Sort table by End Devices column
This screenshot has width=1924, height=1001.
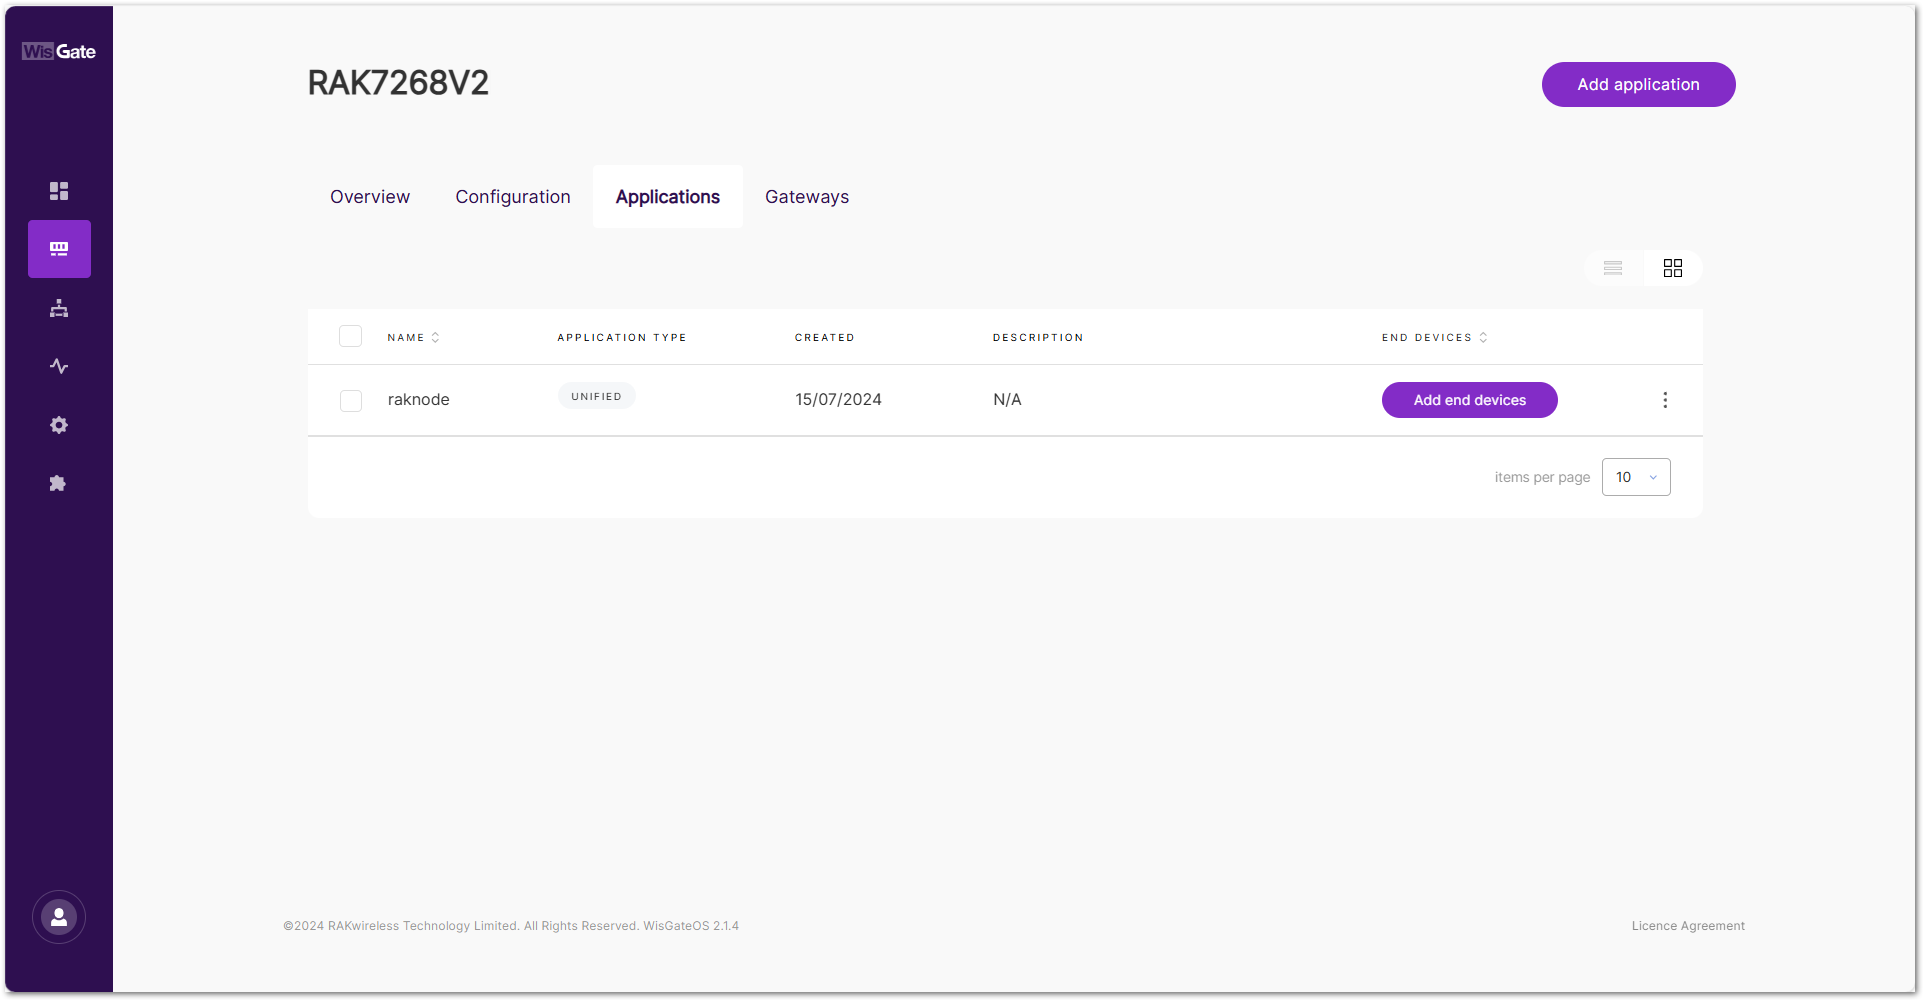[x=1435, y=338]
